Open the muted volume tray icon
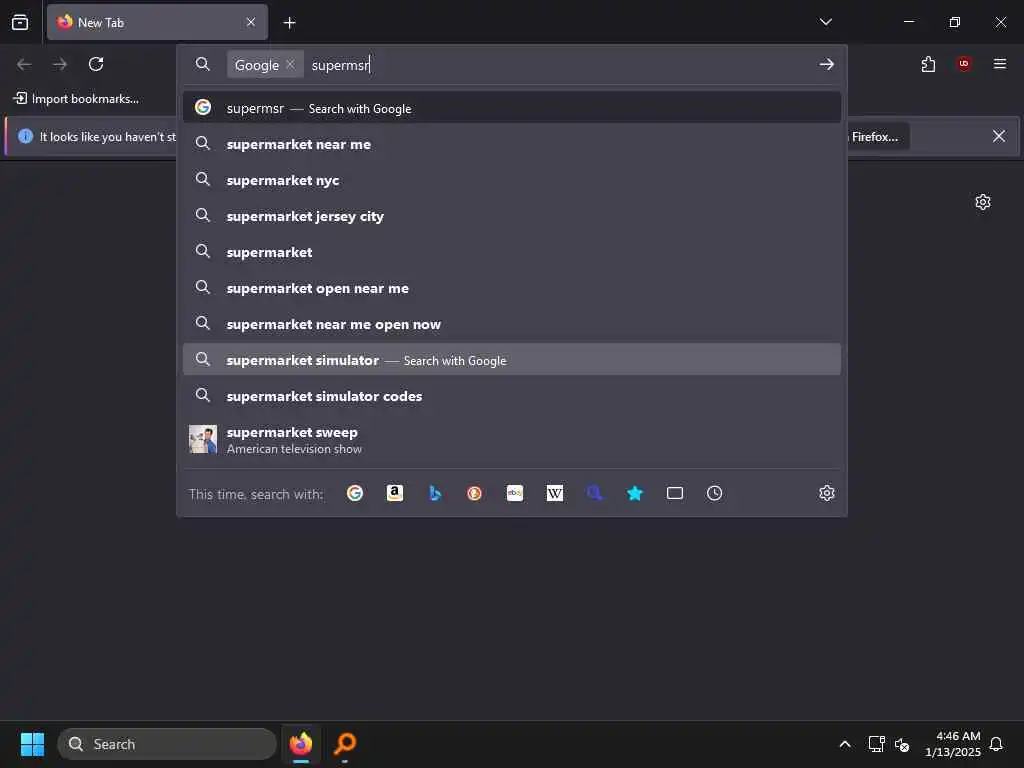 tap(902, 744)
